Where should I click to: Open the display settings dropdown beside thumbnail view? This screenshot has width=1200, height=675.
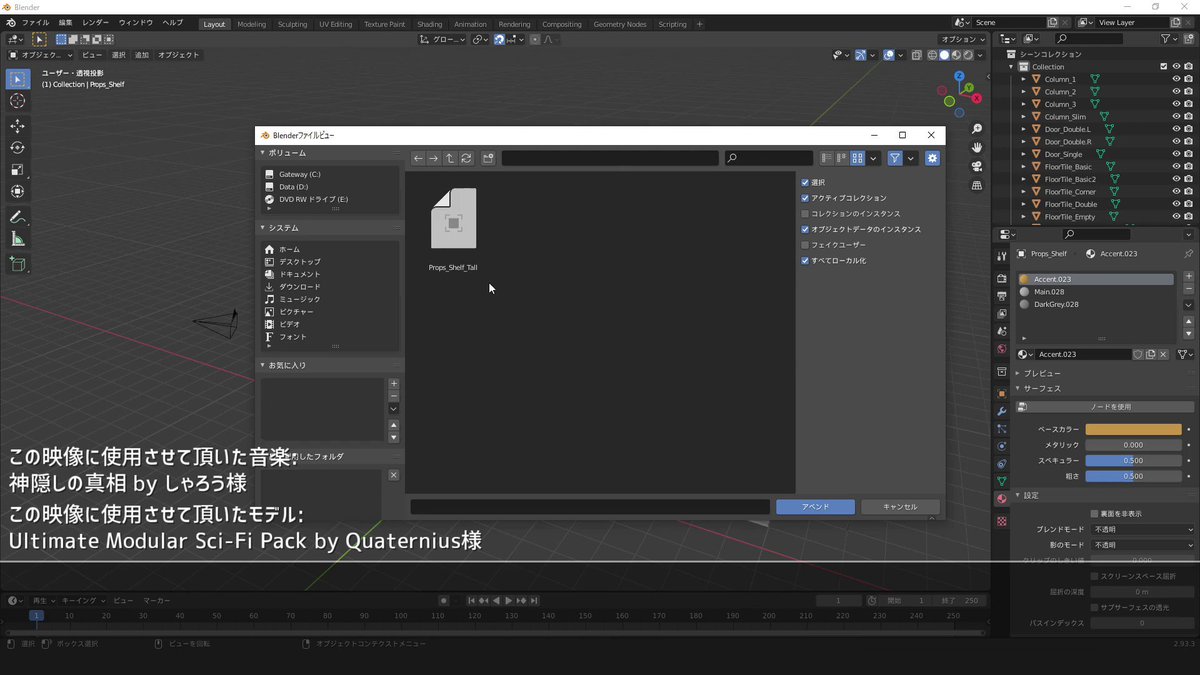click(x=874, y=158)
